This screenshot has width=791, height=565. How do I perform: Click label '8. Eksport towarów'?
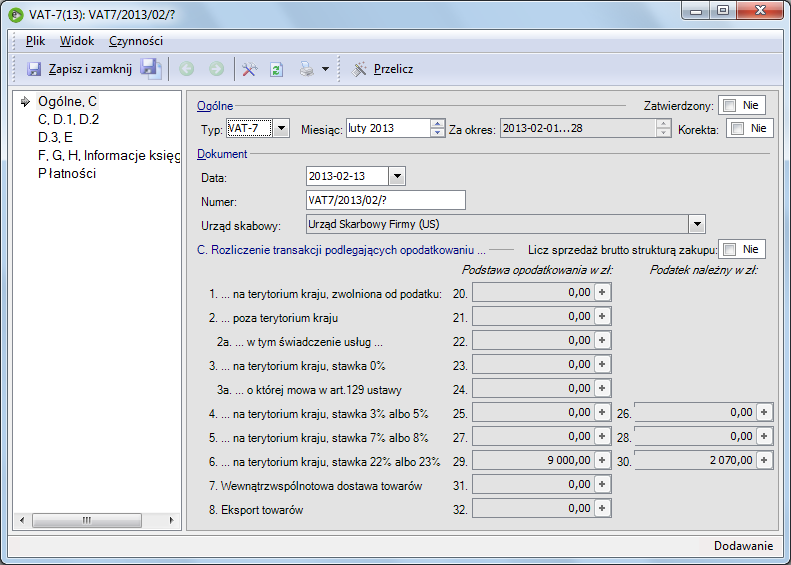(256, 510)
